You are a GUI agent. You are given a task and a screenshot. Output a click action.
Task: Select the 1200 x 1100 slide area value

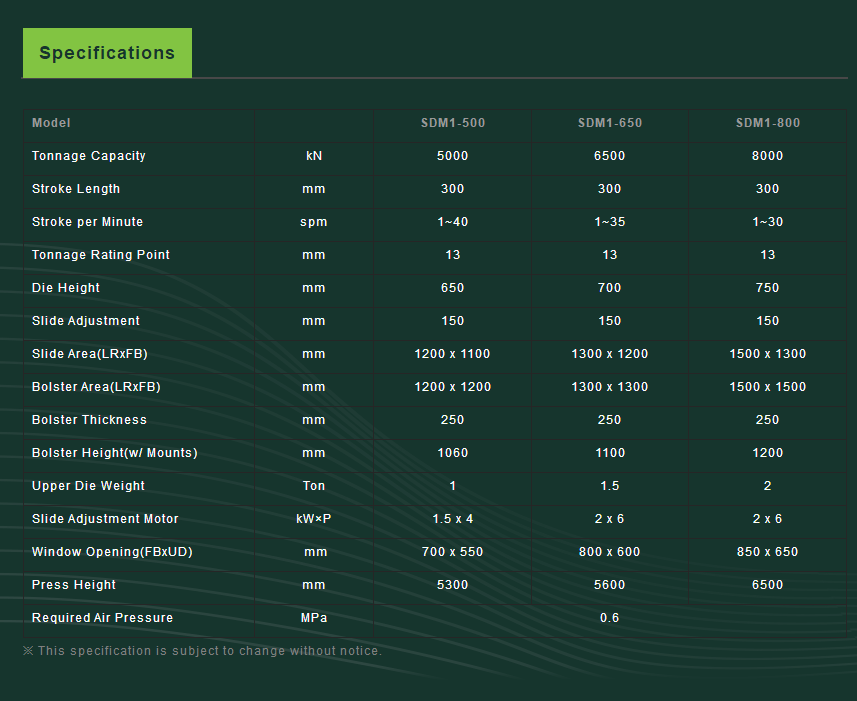453,354
